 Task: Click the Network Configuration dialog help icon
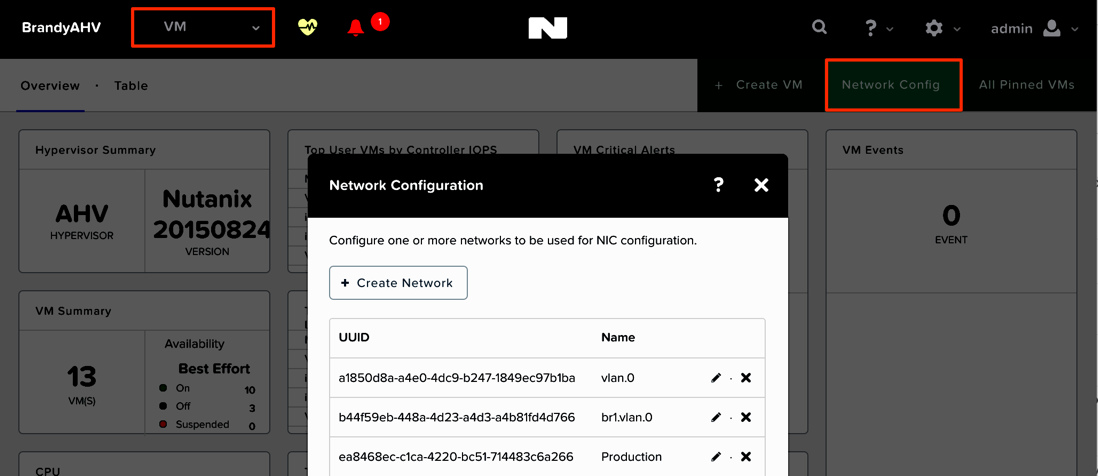718,185
